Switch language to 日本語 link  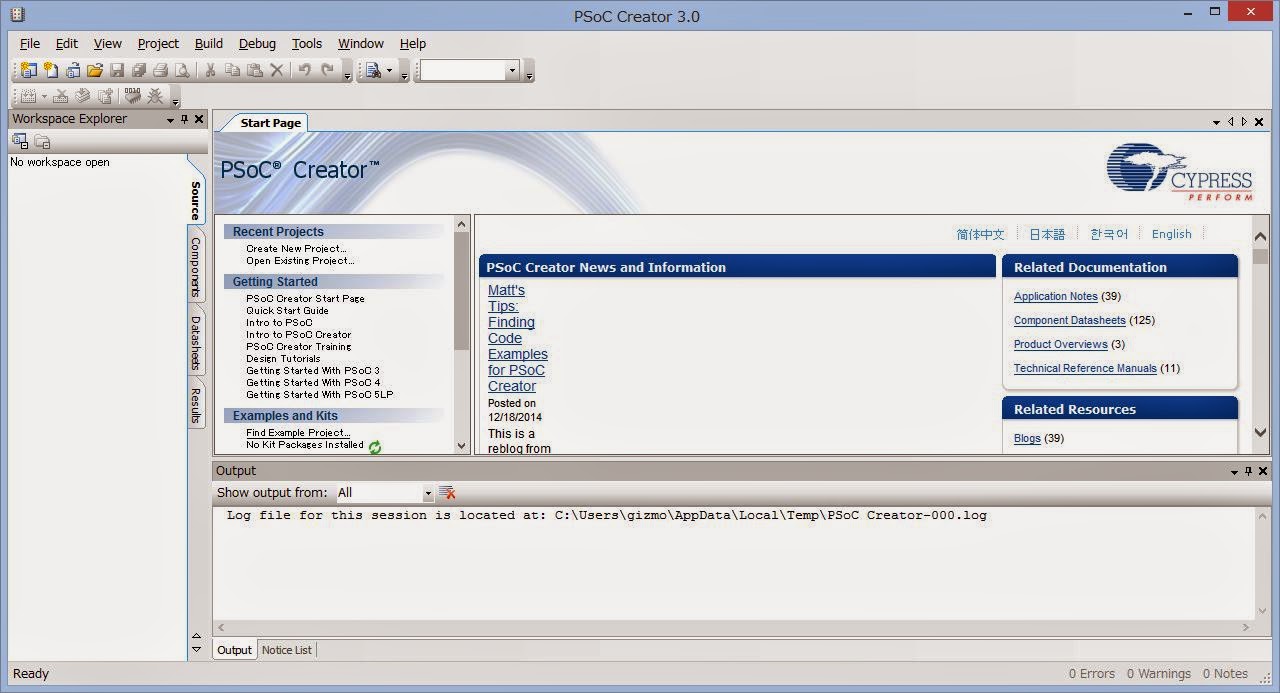coord(1047,234)
